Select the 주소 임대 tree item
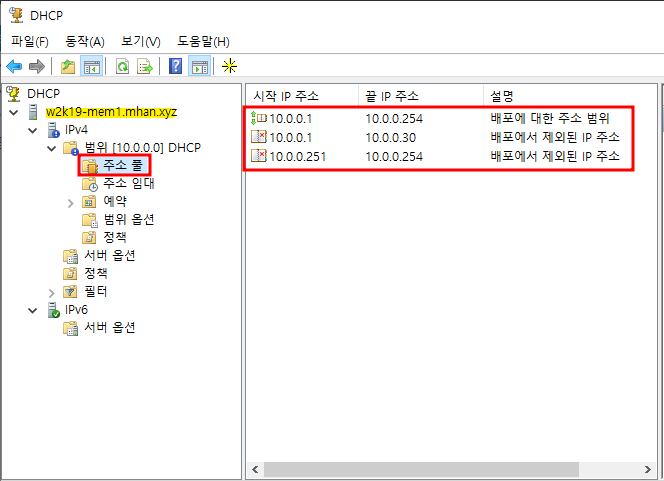The width and height of the screenshot is (664, 481). pos(129,183)
